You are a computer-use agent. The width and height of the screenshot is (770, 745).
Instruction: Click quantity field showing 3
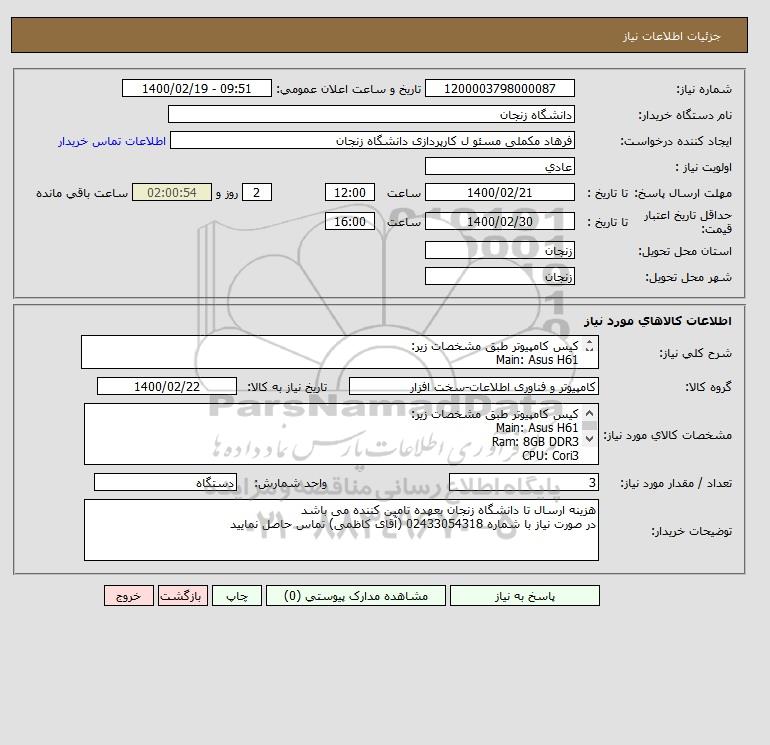tap(523, 483)
